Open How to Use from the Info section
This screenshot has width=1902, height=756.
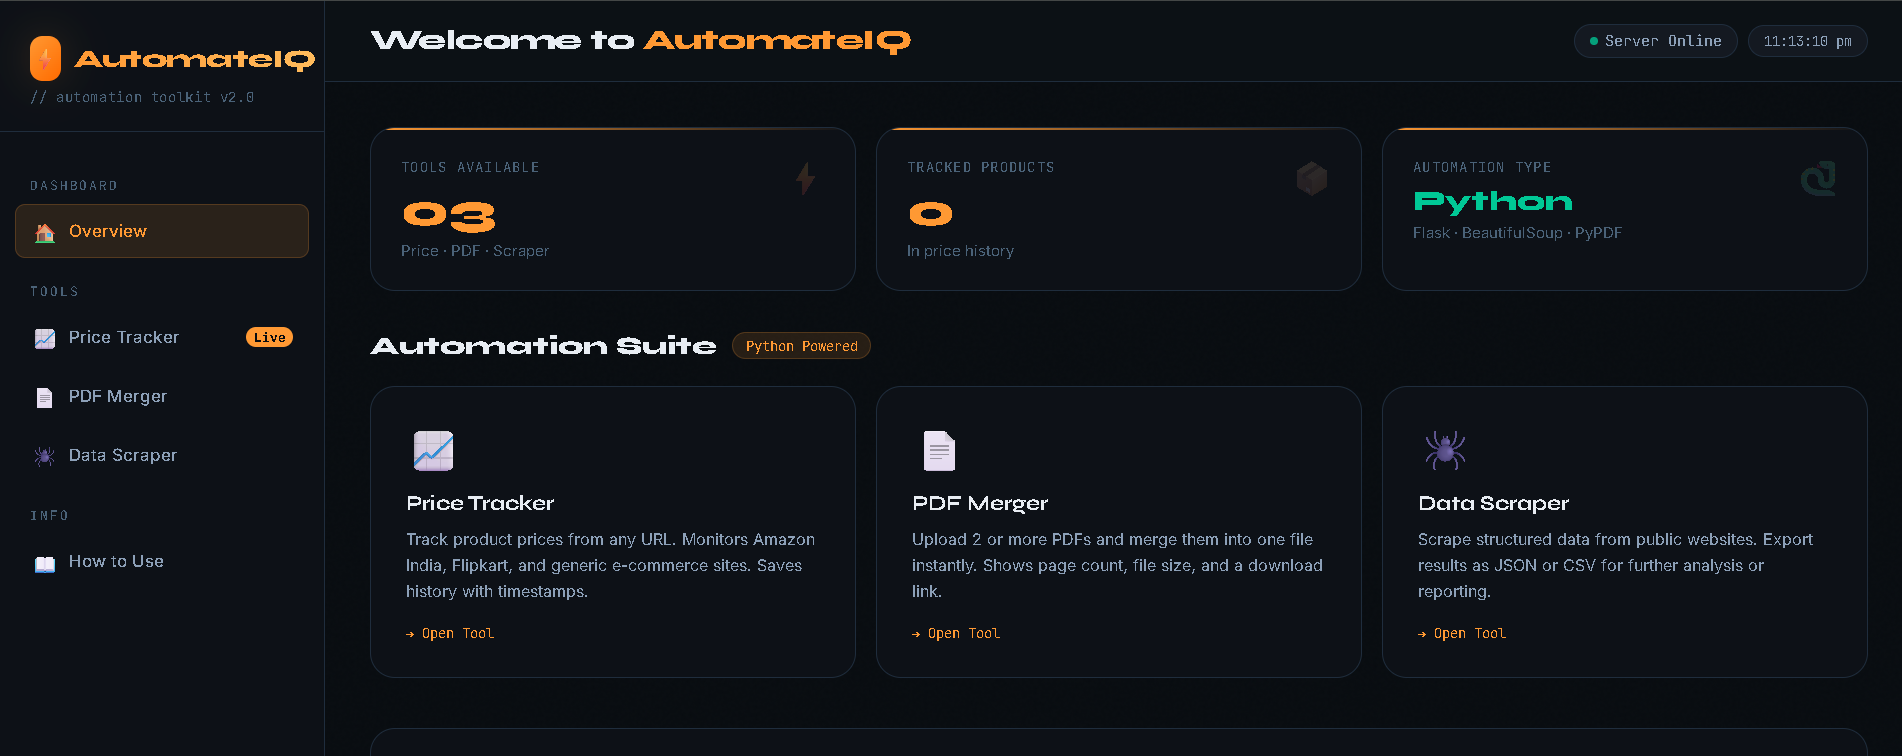[115, 561]
